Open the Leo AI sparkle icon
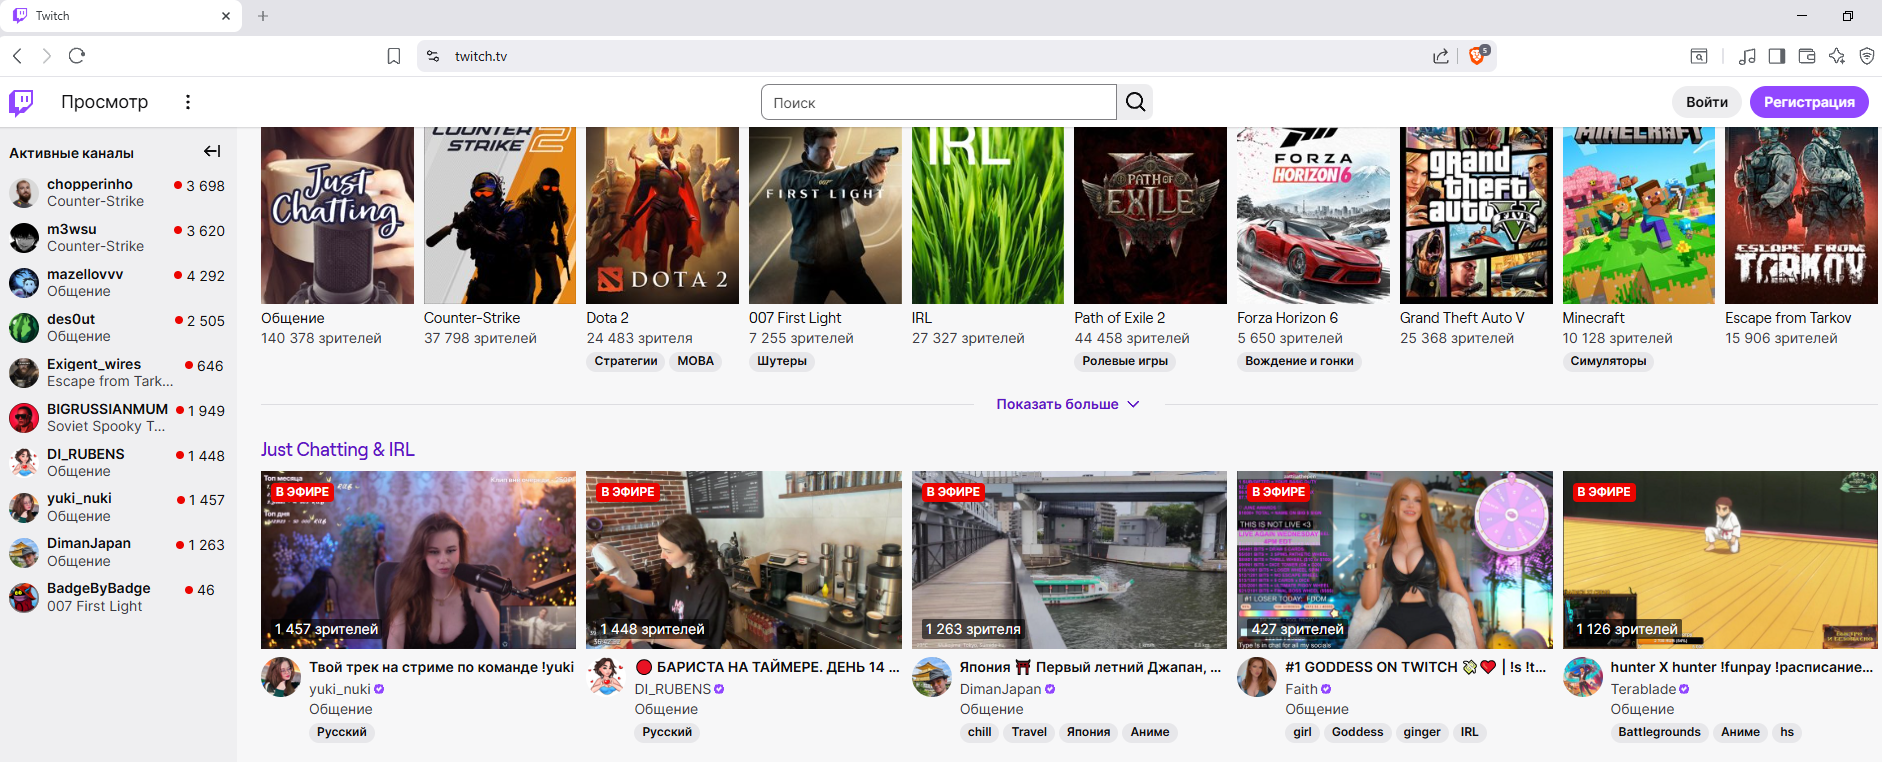The image size is (1882, 762). tap(1837, 56)
